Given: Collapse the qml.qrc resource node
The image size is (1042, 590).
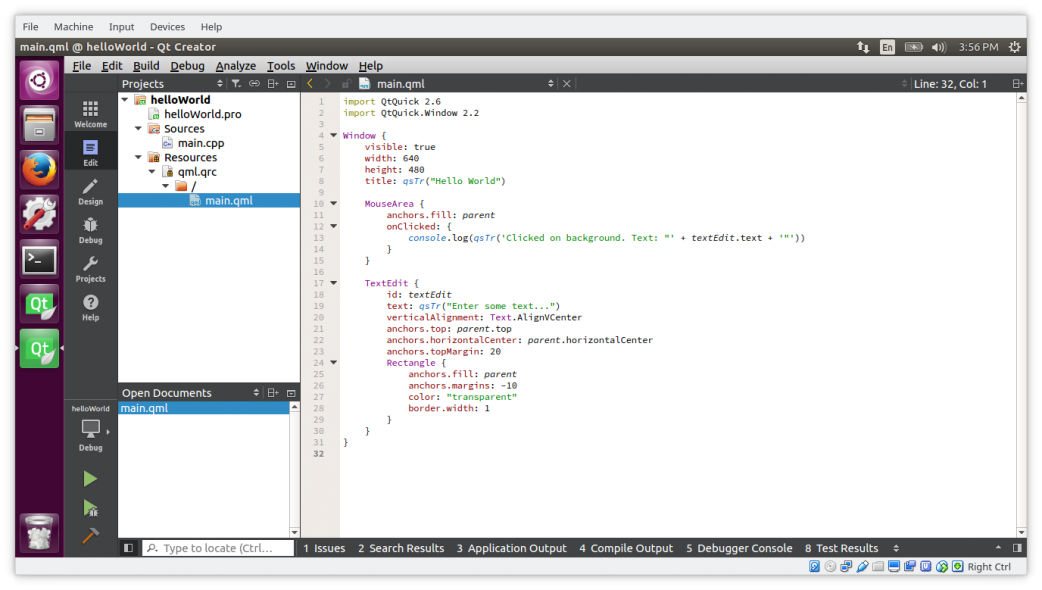Looking at the screenshot, I should tap(152, 172).
